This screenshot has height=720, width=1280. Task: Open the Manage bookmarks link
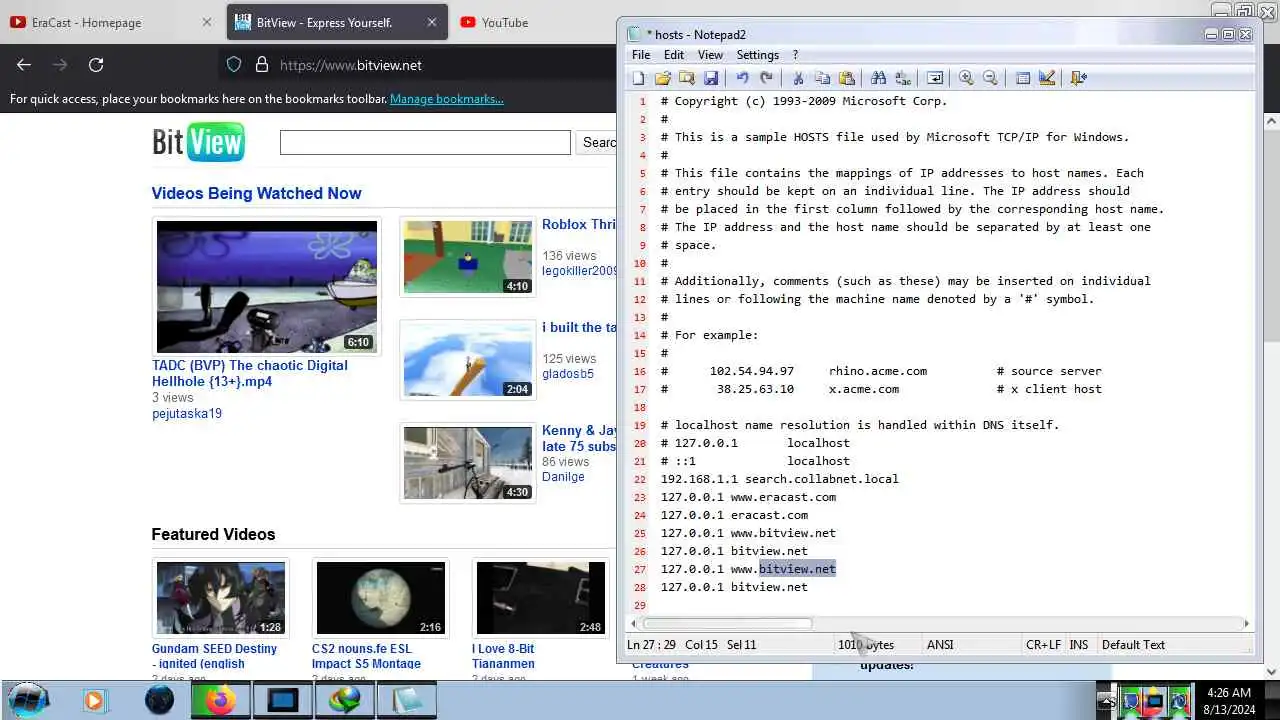point(447,99)
